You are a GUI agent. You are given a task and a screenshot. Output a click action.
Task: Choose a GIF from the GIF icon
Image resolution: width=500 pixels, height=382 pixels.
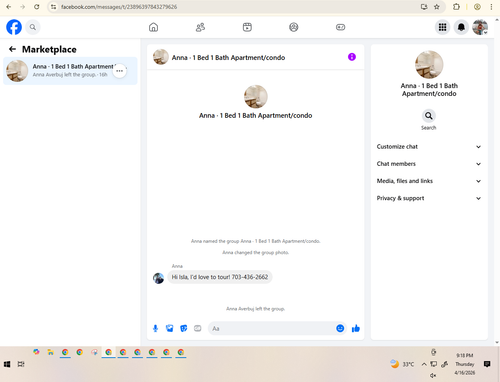point(197,328)
